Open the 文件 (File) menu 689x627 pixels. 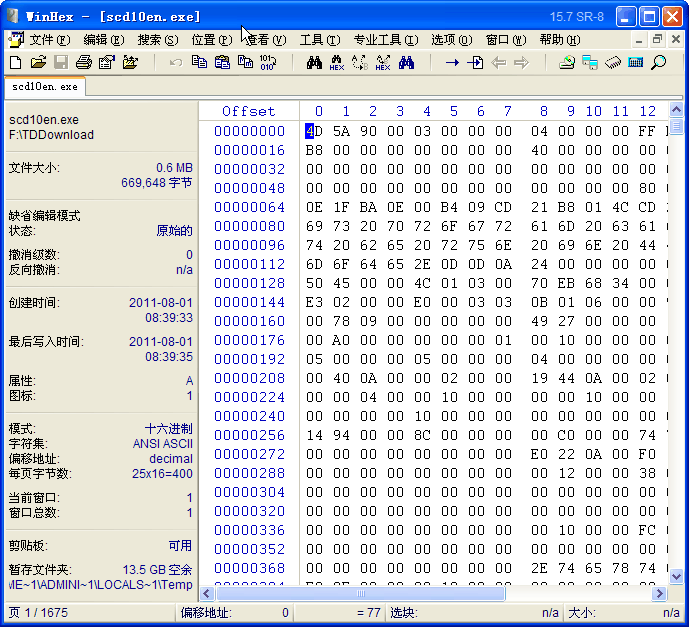(49, 40)
